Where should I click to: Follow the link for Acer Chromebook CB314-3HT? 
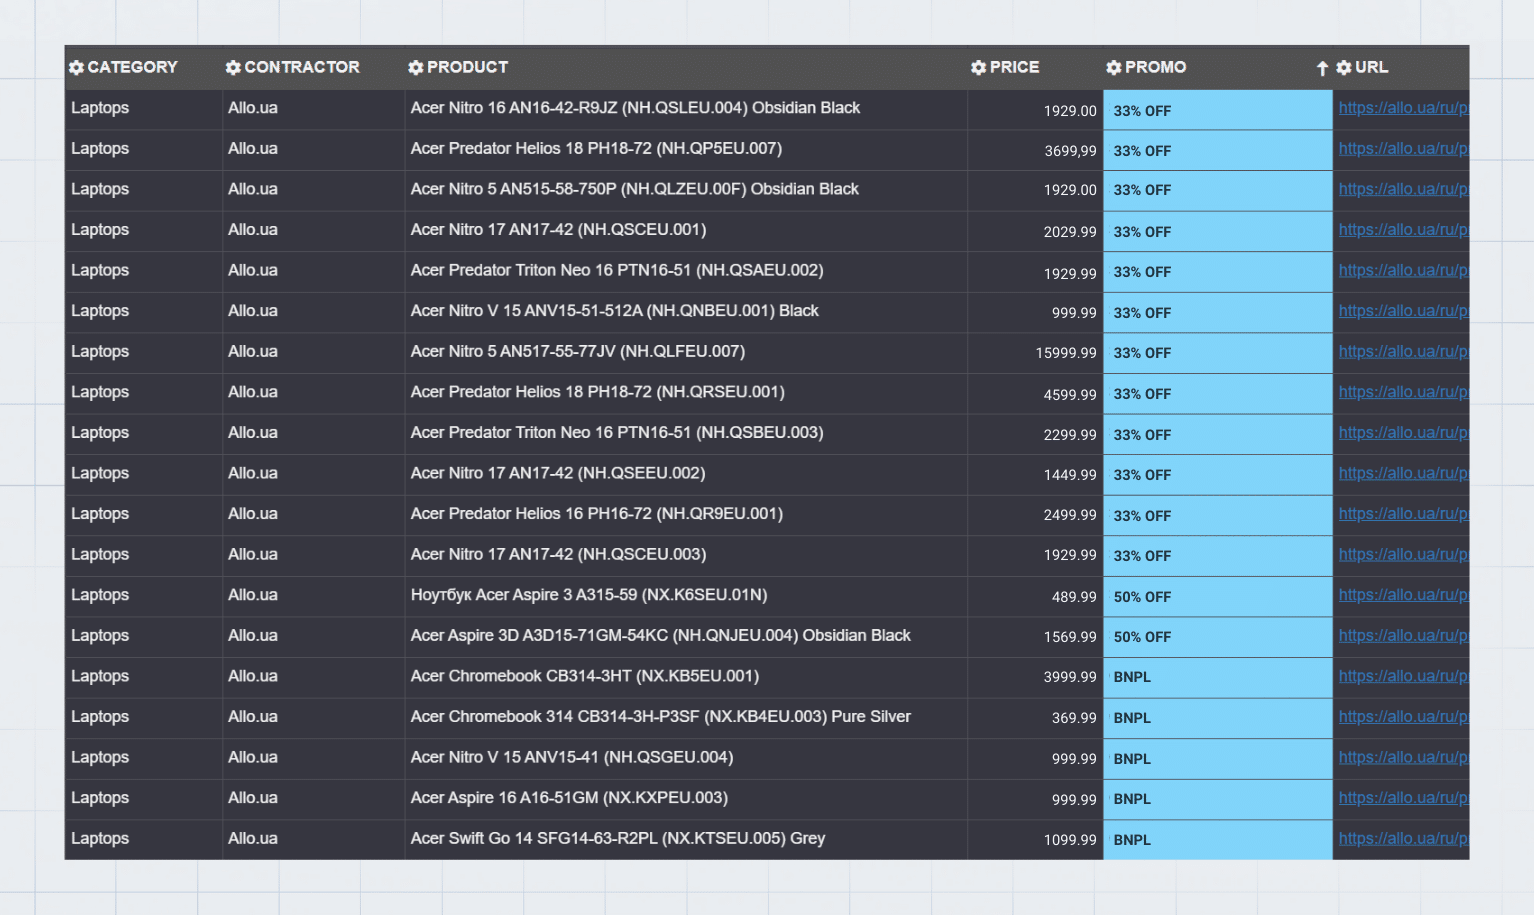(x=1402, y=677)
